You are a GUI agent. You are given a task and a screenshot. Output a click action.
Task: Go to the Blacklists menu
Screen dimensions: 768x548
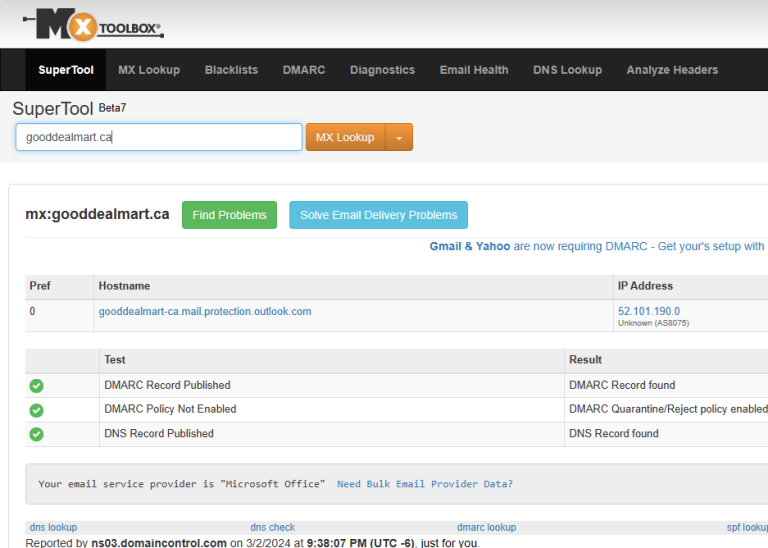point(231,70)
